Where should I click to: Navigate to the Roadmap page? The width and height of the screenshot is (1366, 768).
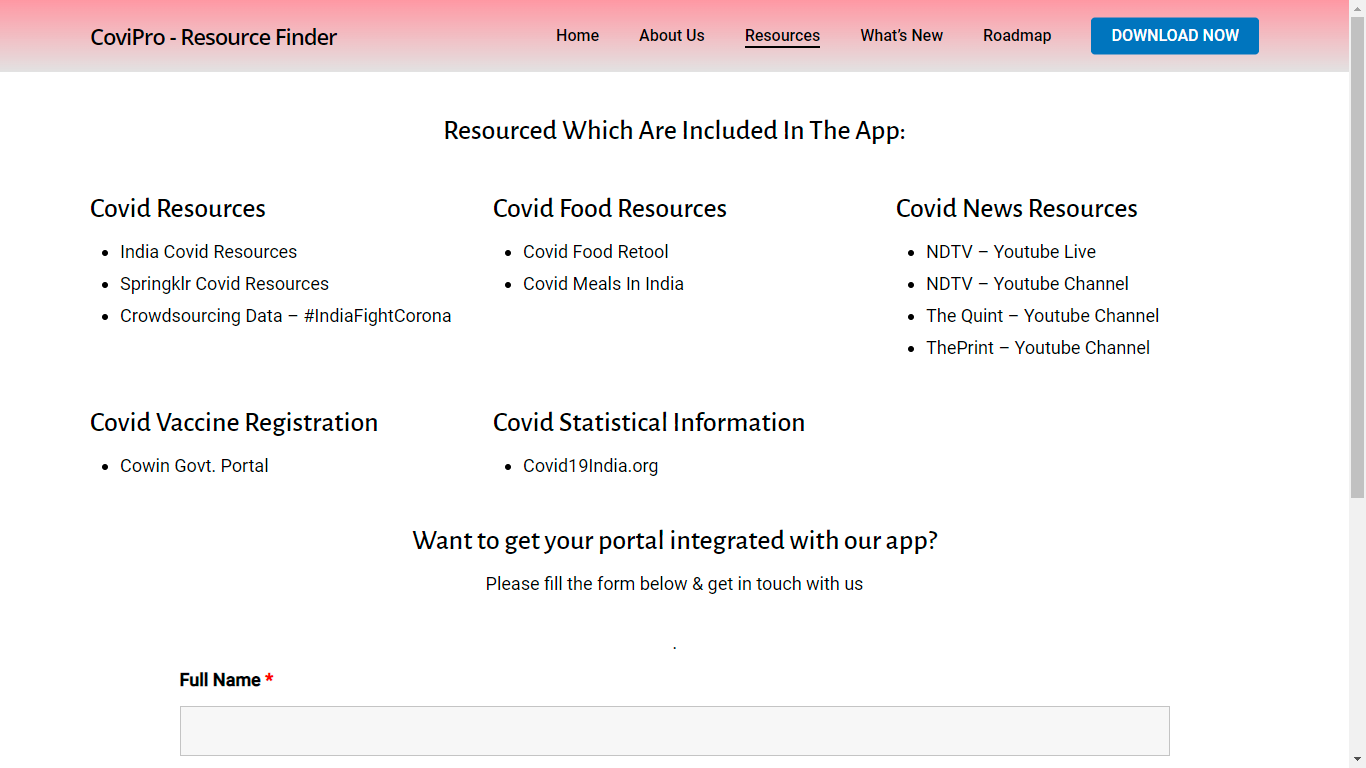[1016, 36]
